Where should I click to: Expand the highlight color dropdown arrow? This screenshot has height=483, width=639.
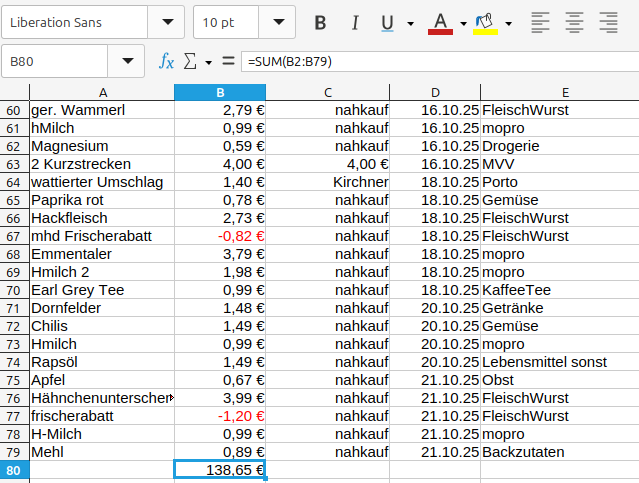click(x=509, y=23)
